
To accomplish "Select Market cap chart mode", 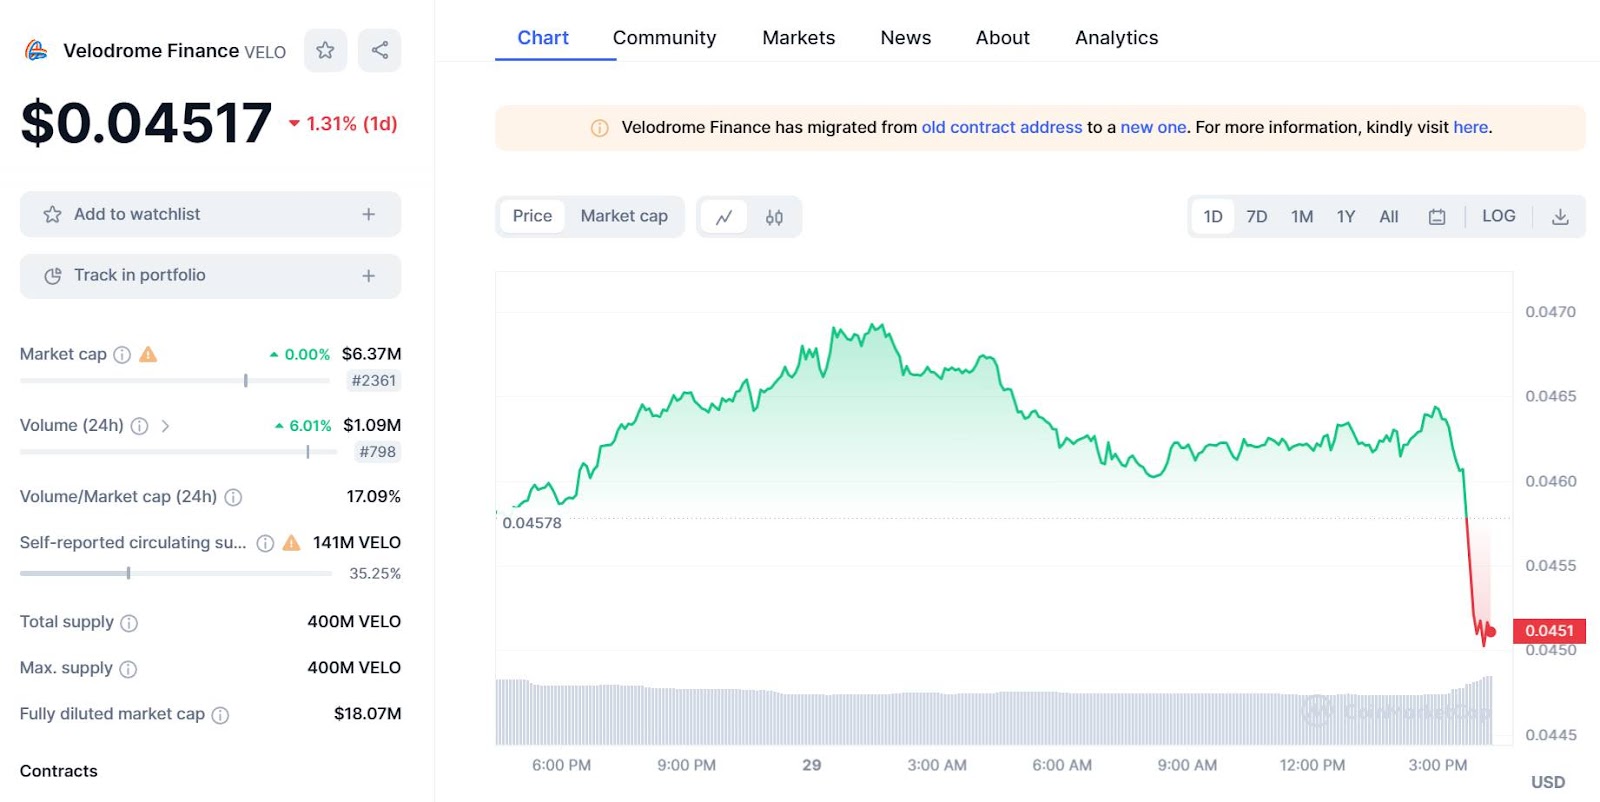I will (x=624, y=216).
